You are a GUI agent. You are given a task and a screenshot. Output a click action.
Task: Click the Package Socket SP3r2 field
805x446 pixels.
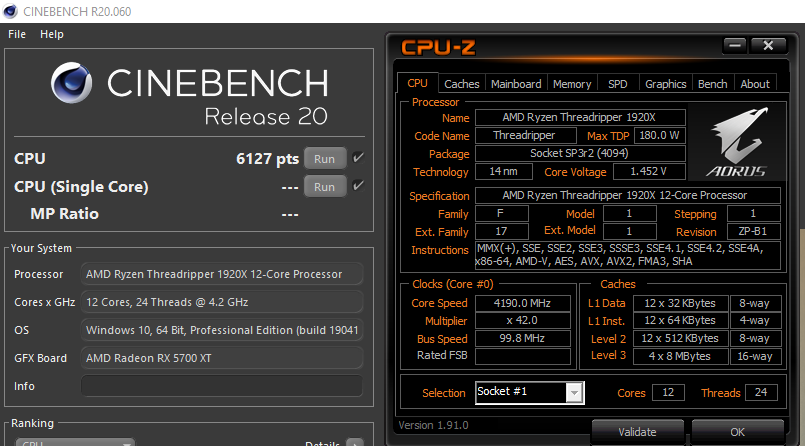(x=580, y=153)
